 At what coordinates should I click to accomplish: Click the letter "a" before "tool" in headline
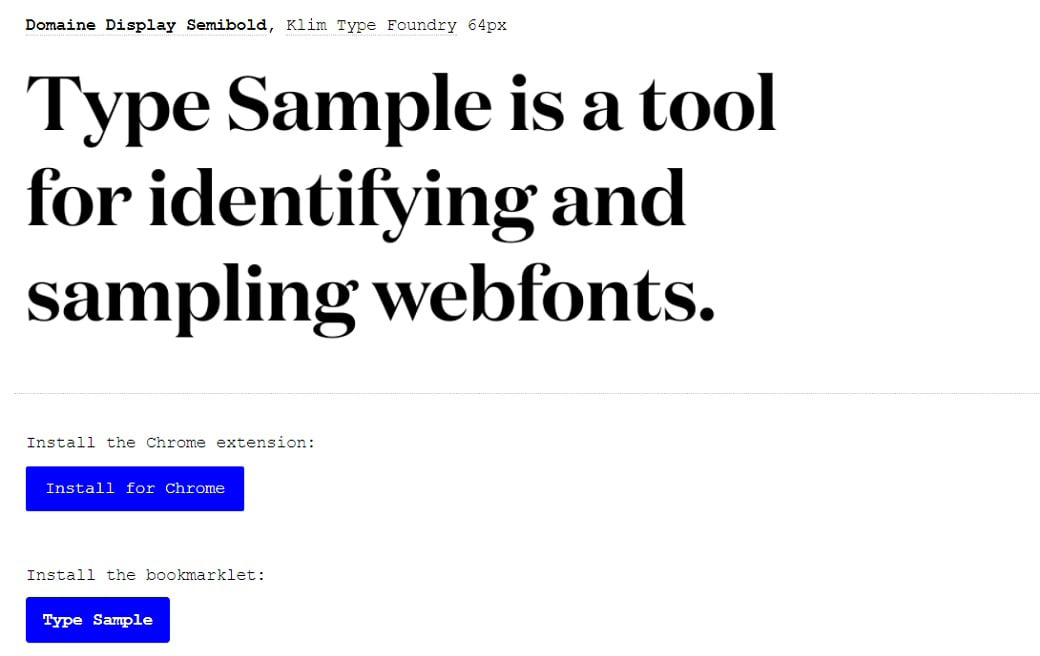click(x=603, y=108)
